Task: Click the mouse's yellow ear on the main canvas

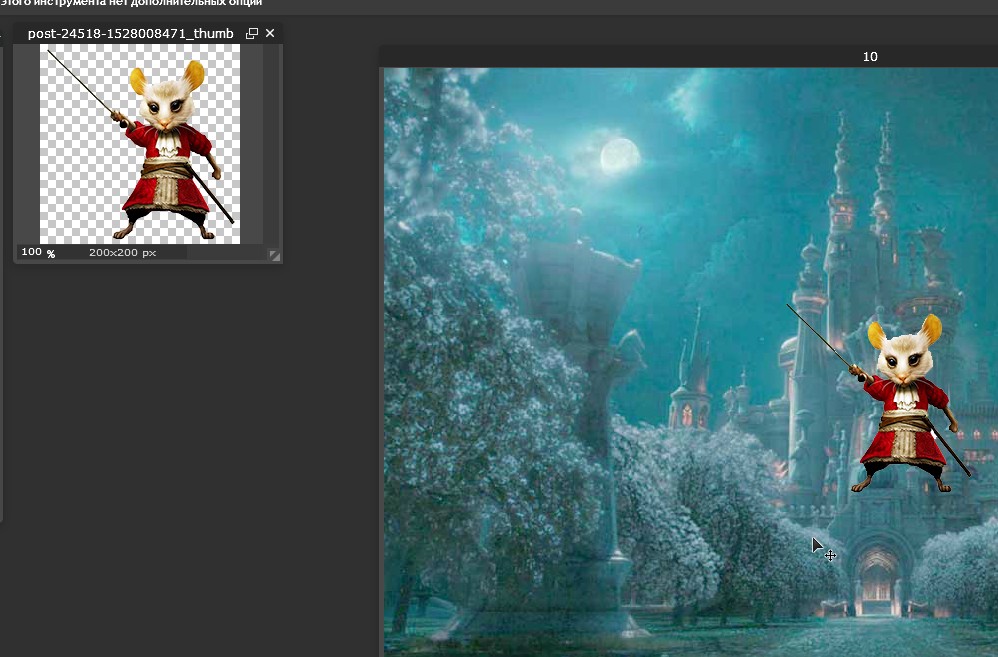Action: (x=878, y=336)
